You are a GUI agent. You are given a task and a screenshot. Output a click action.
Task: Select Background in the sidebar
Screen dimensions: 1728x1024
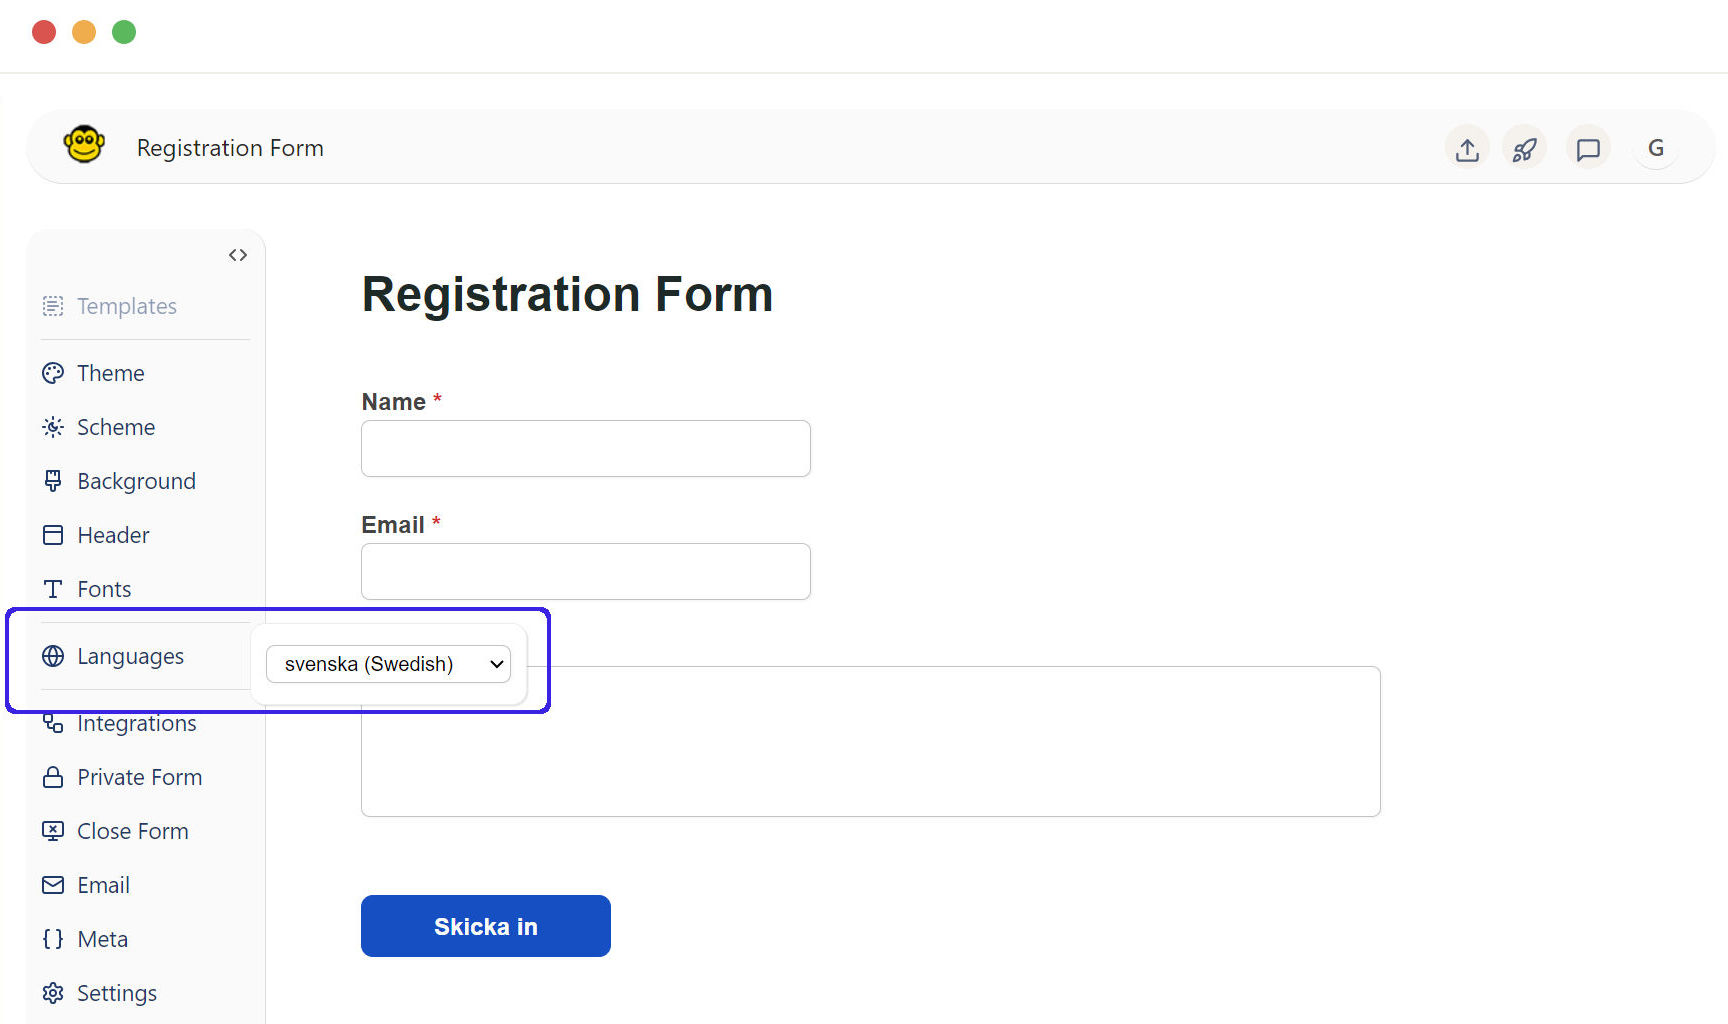(136, 481)
